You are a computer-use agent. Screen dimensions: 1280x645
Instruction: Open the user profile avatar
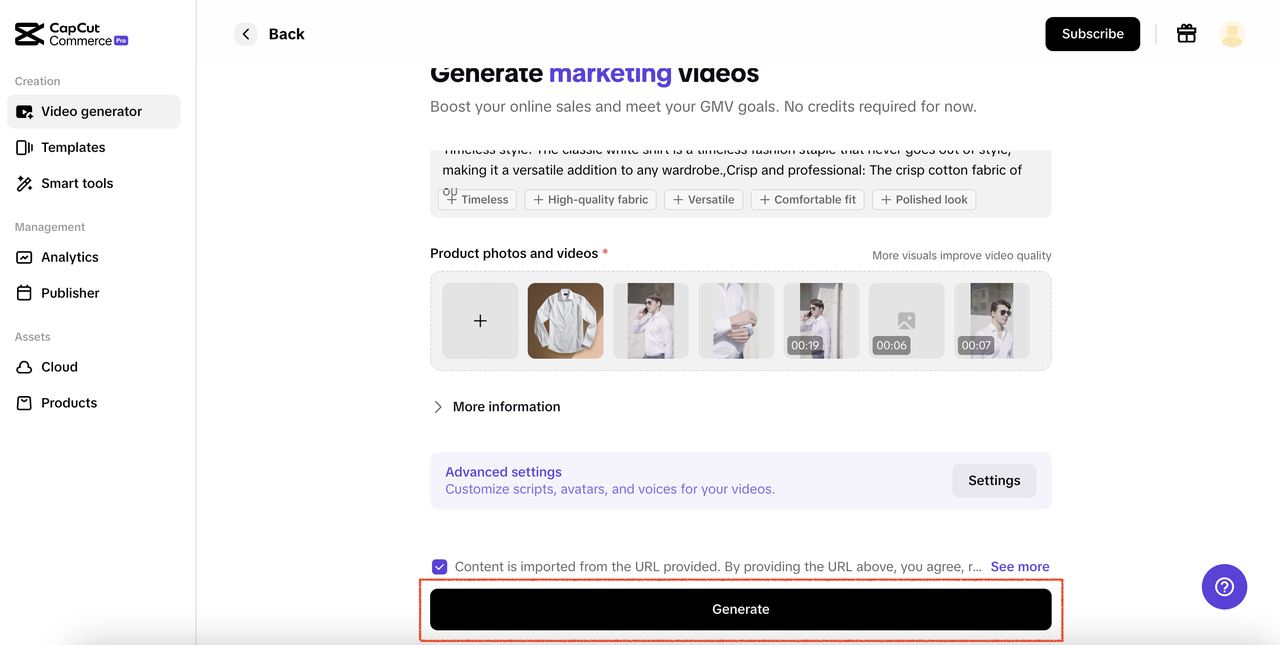1232,34
